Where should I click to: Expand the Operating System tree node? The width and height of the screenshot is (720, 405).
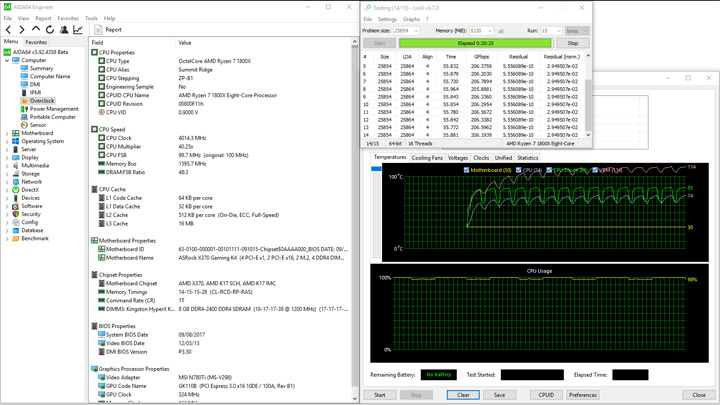pos(7,141)
